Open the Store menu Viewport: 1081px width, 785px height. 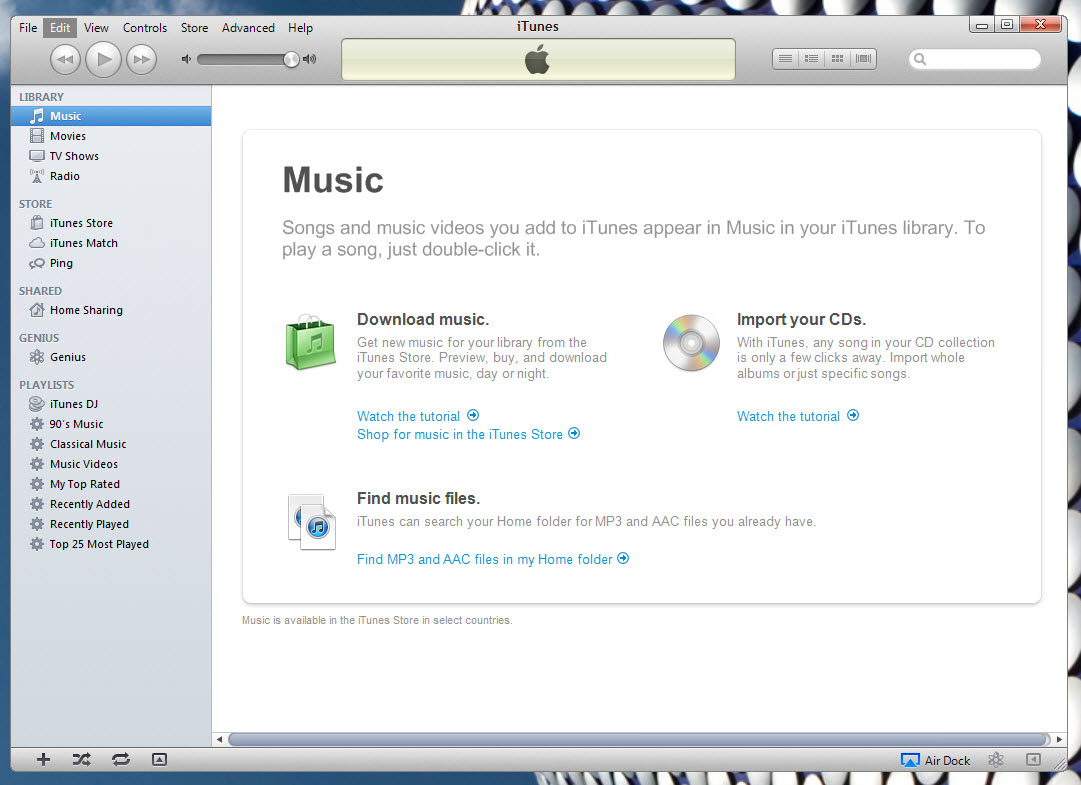pyautogui.click(x=194, y=28)
